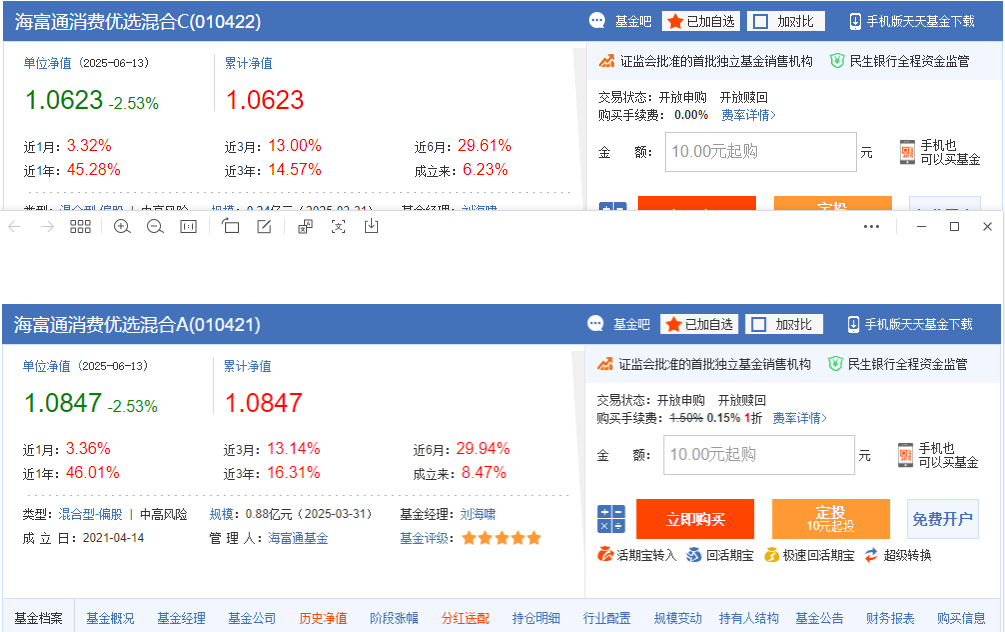Open 单位净值 link of fund 010422
Screen dimensions: 1005x632
coord(47,63)
